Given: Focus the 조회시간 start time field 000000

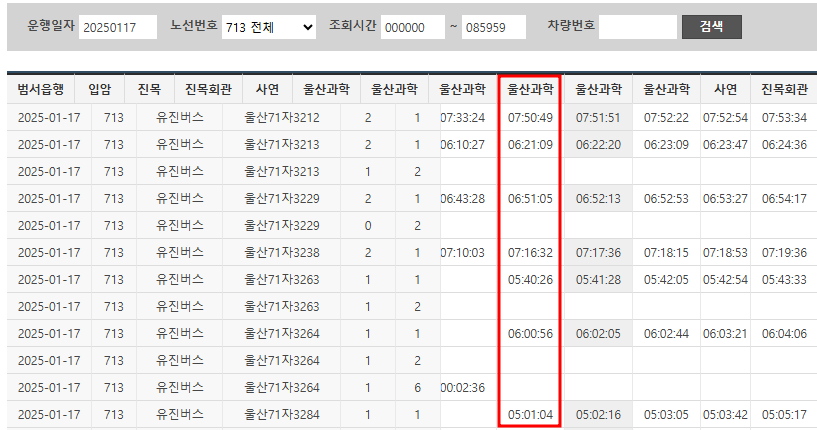Looking at the screenshot, I should point(412,27).
